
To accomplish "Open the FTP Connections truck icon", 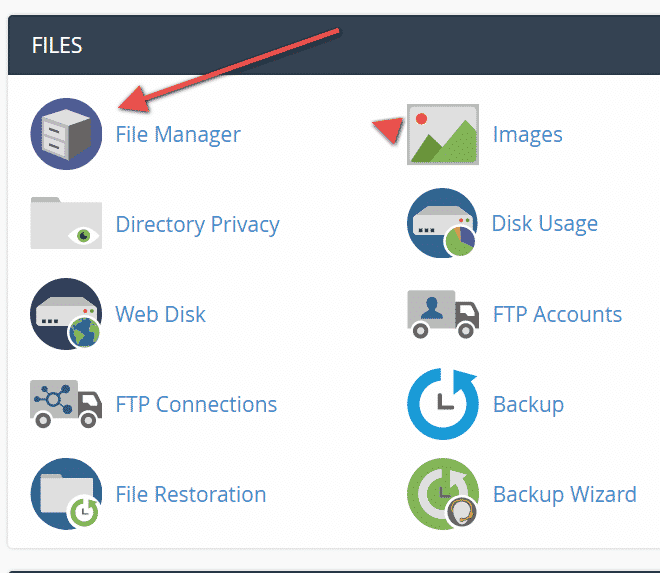I will [66, 404].
